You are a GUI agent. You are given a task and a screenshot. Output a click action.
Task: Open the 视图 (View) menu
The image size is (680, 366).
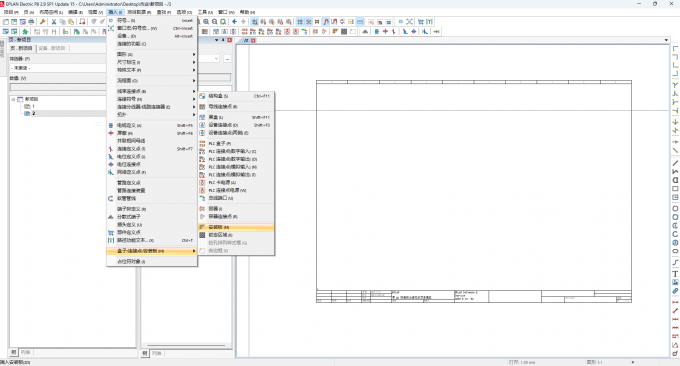pos(95,12)
